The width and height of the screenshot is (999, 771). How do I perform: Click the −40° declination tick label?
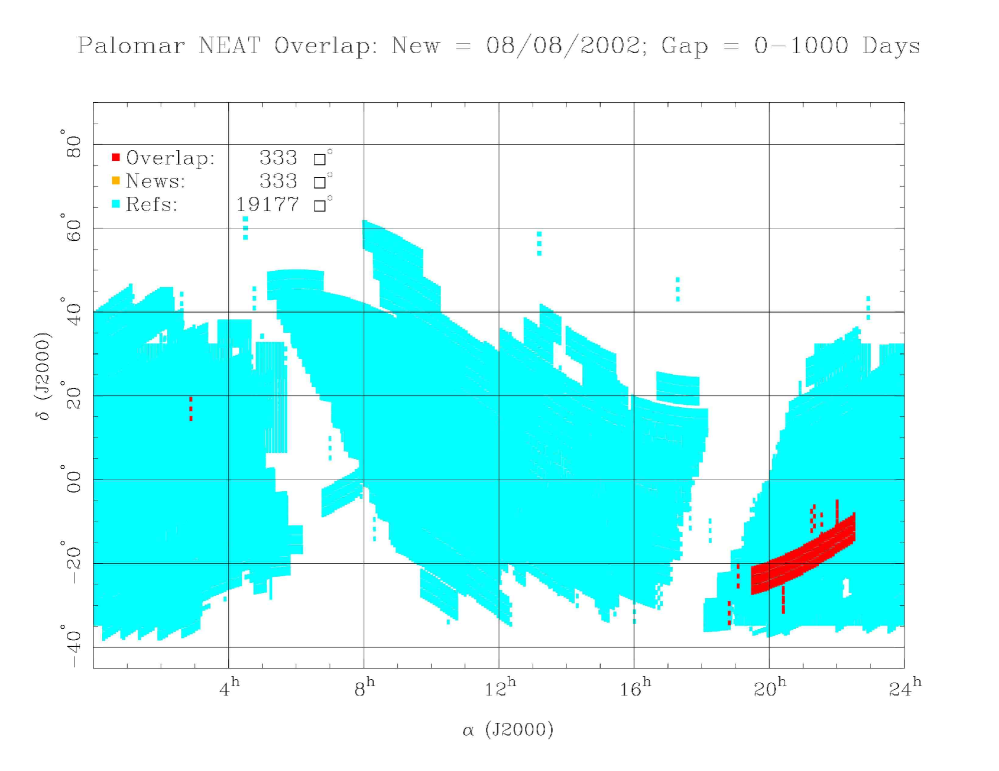click(x=71, y=646)
